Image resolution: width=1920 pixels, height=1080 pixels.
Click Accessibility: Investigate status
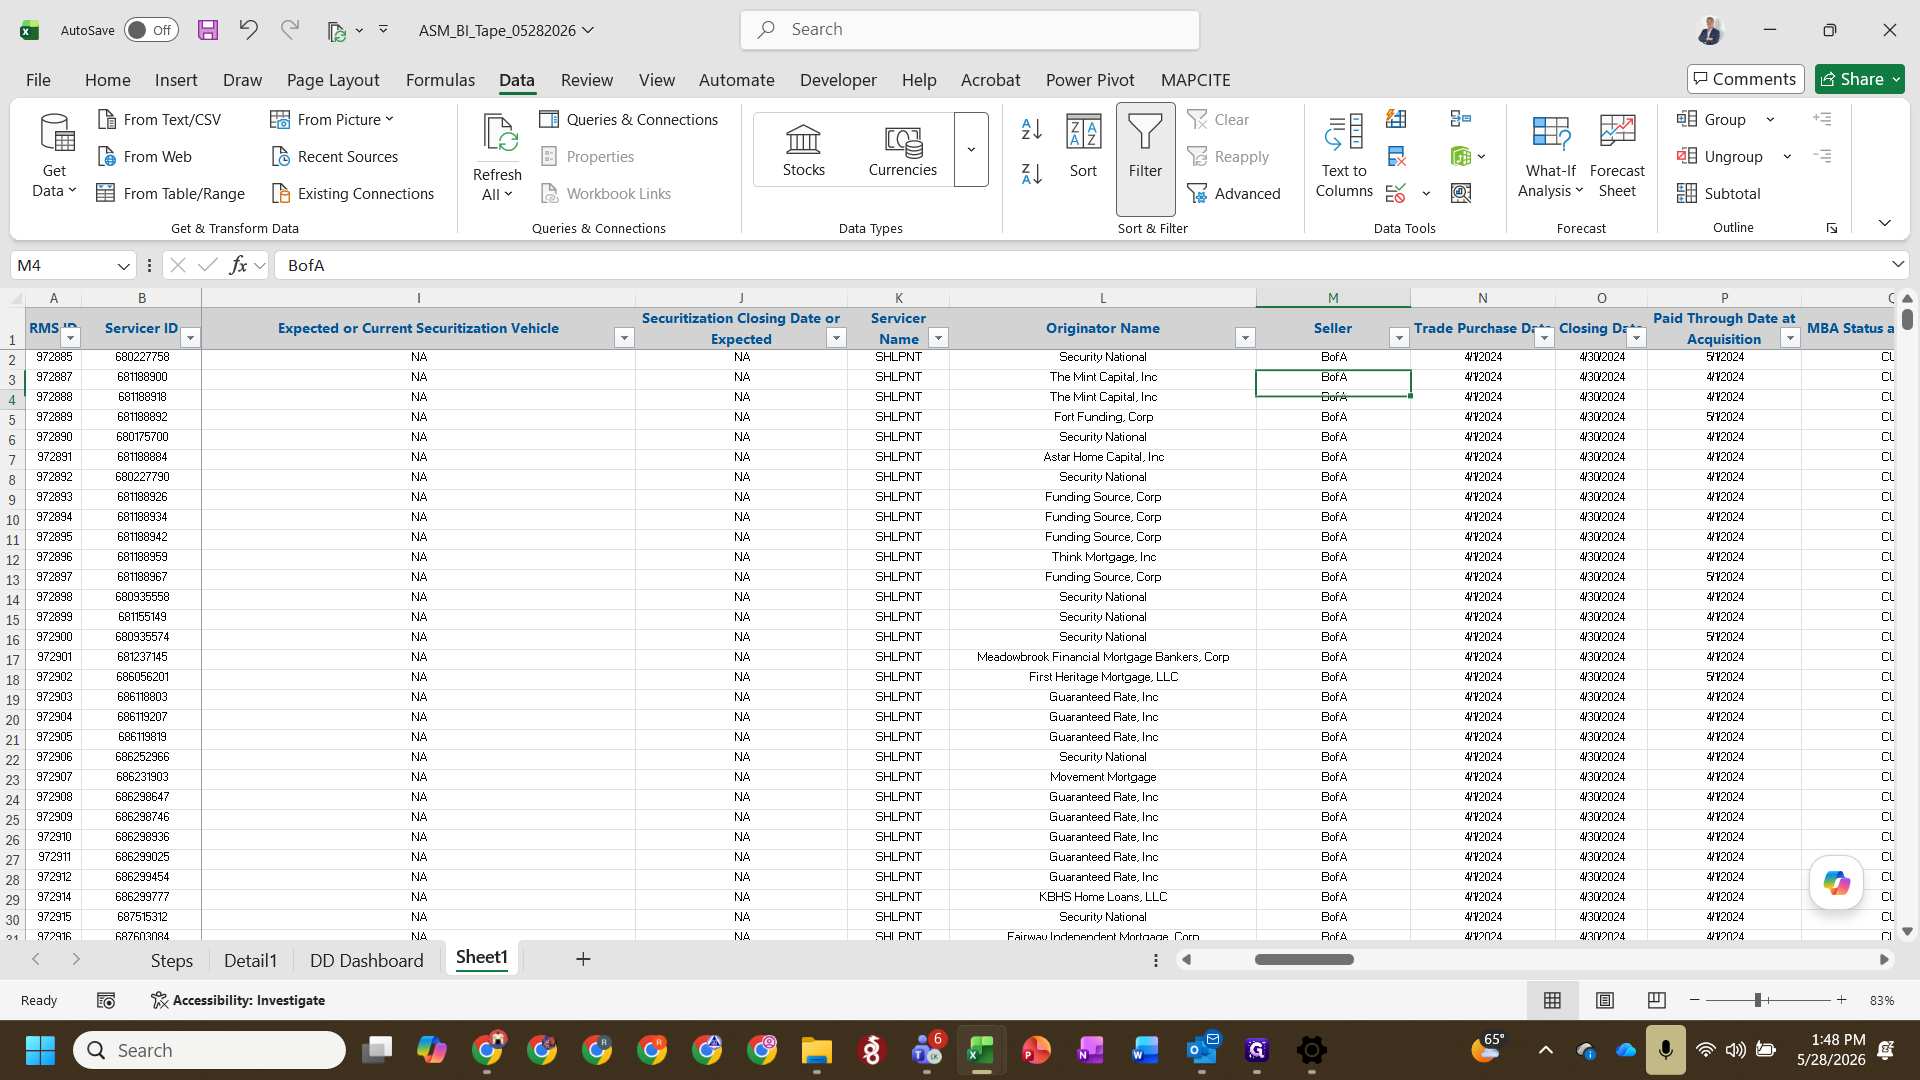(x=238, y=1000)
